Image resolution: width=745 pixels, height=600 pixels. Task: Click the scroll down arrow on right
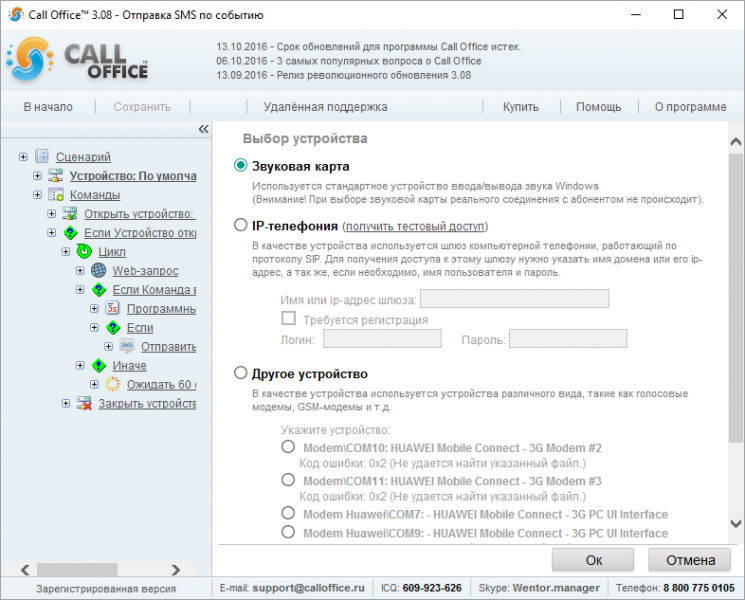735,524
